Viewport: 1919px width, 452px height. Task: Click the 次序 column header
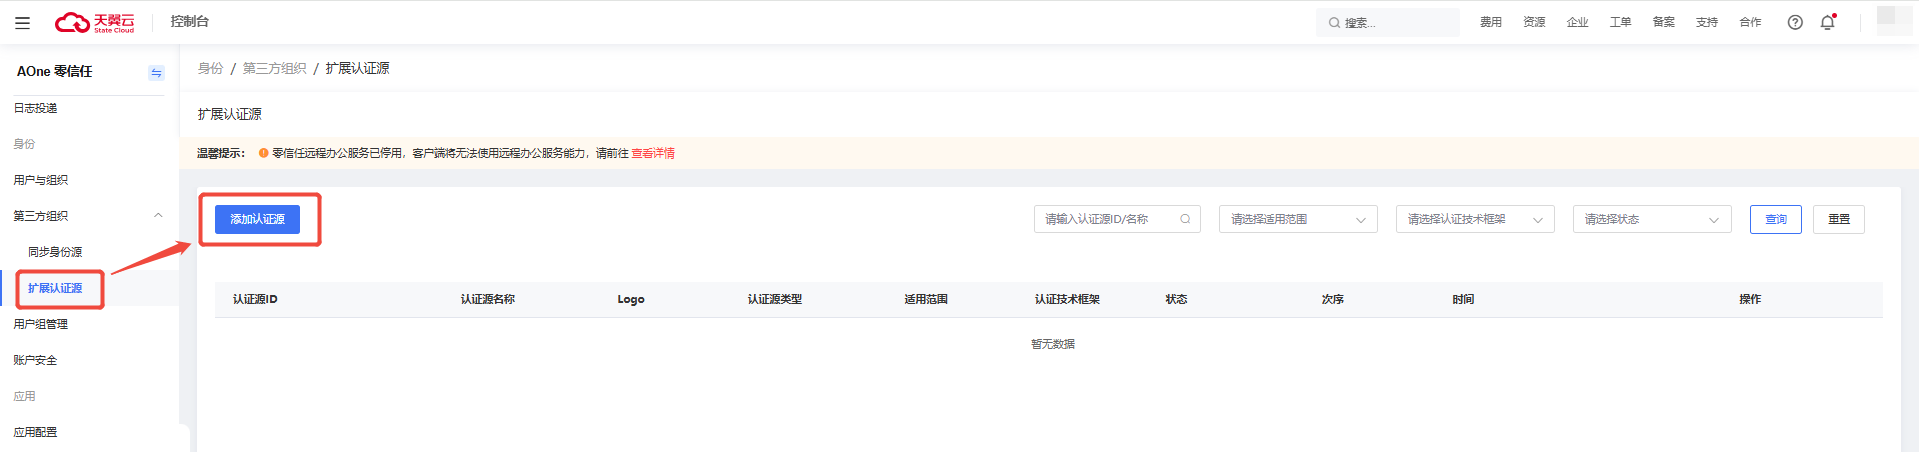[1332, 299]
